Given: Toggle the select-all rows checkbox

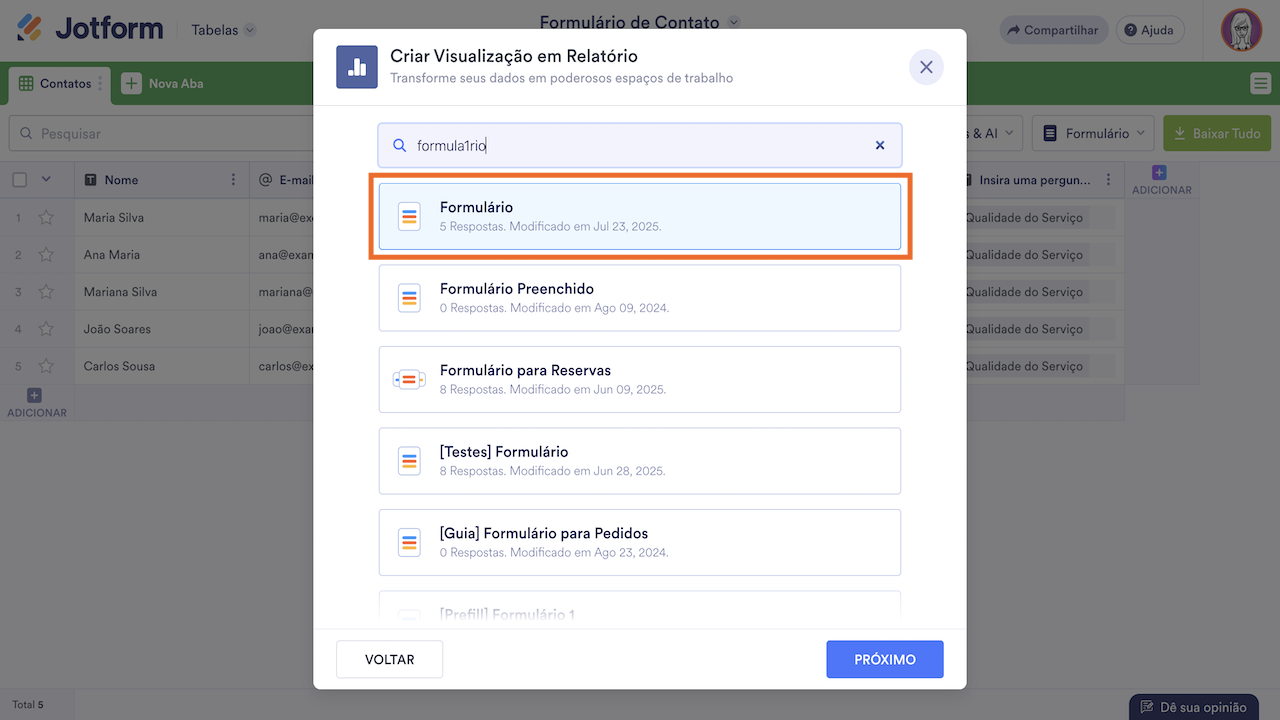Looking at the screenshot, I should pyautogui.click(x=20, y=180).
